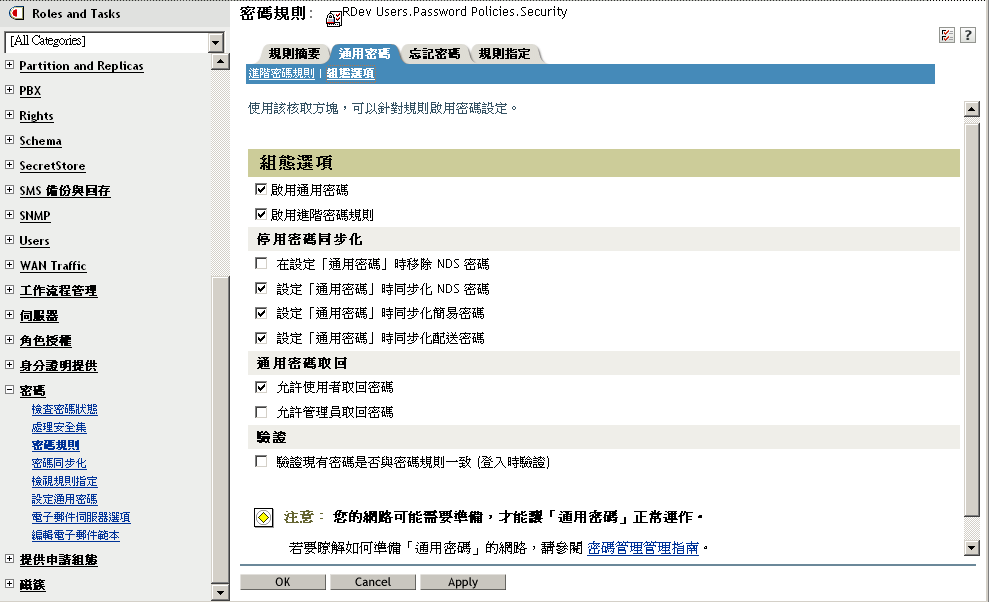Open the All Categories dropdown
989x602 pixels.
[216, 42]
